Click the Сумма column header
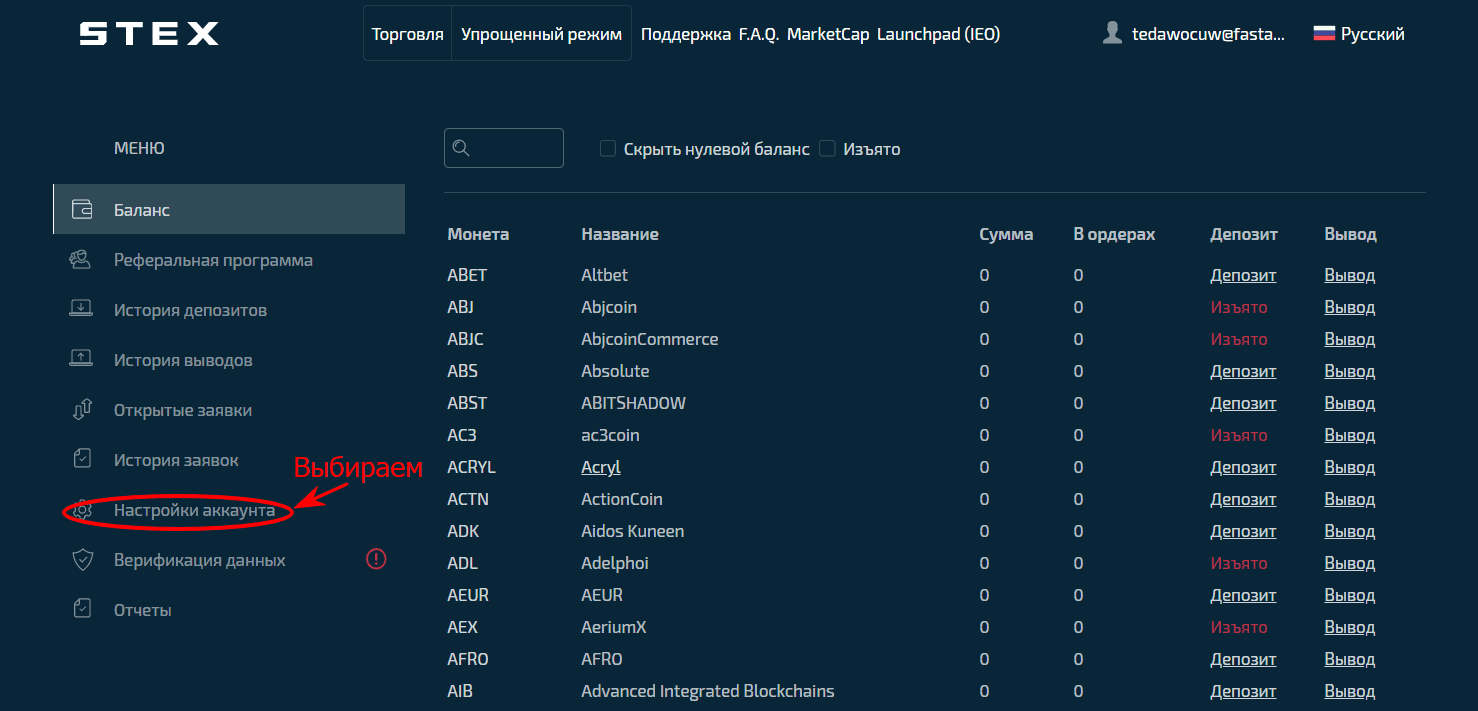The width and height of the screenshot is (1478, 711). point(1006,234)
